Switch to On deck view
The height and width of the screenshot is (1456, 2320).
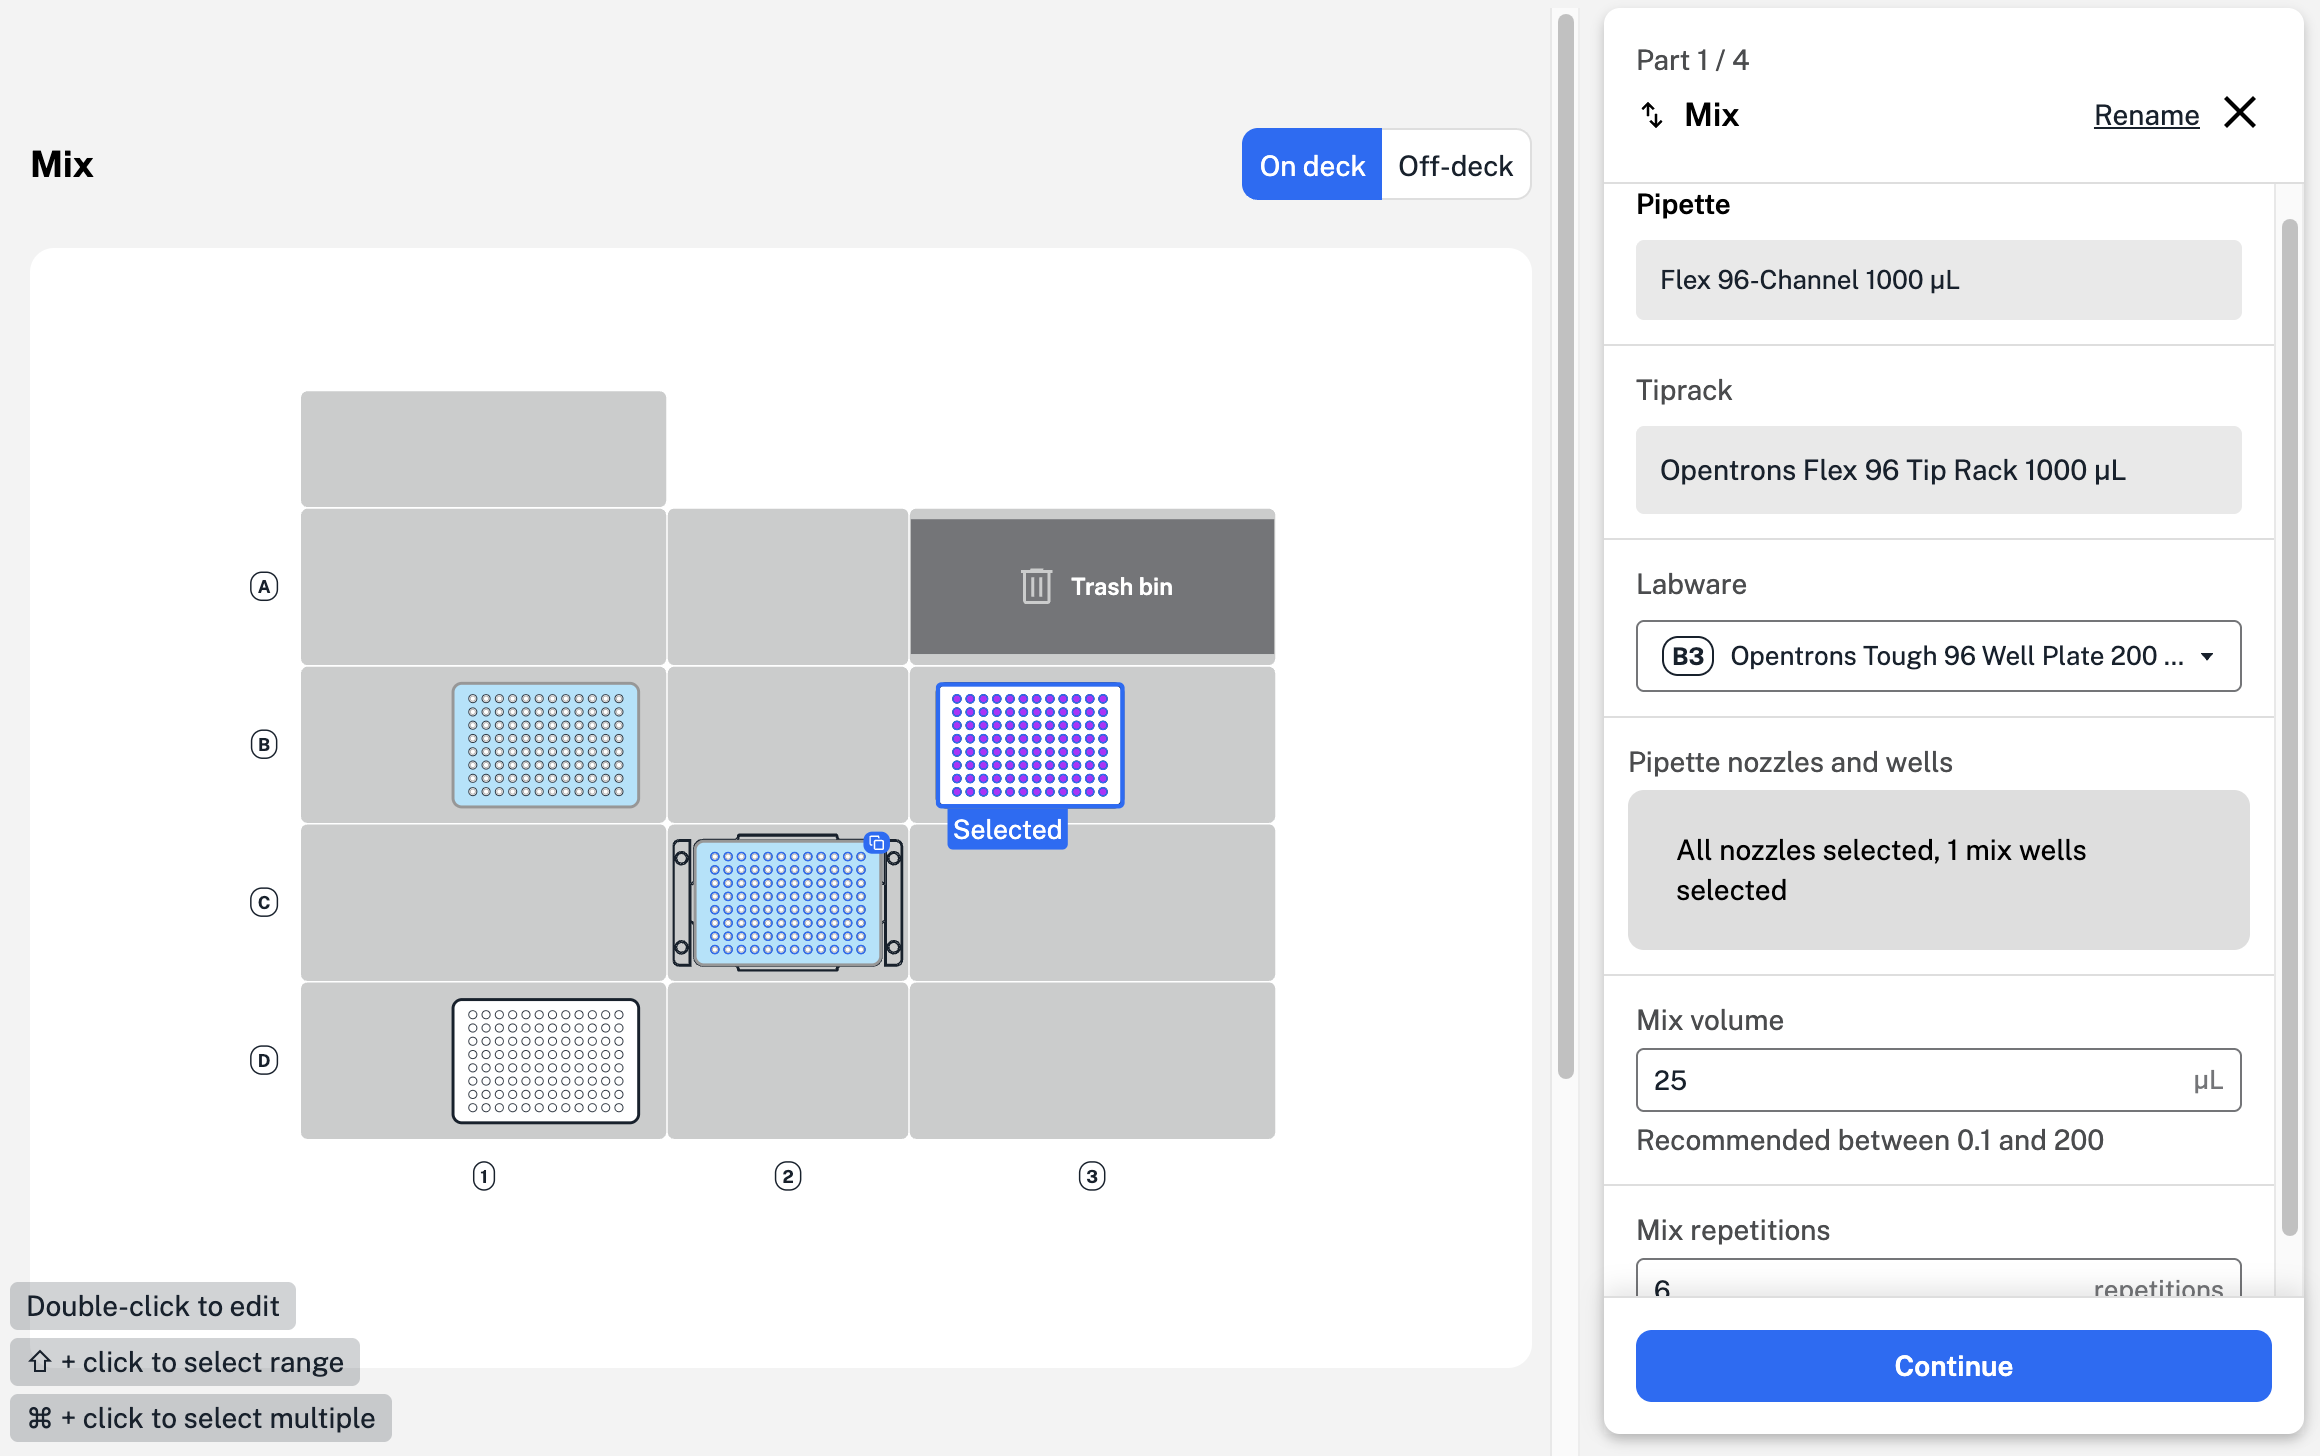pos(1311,165)
